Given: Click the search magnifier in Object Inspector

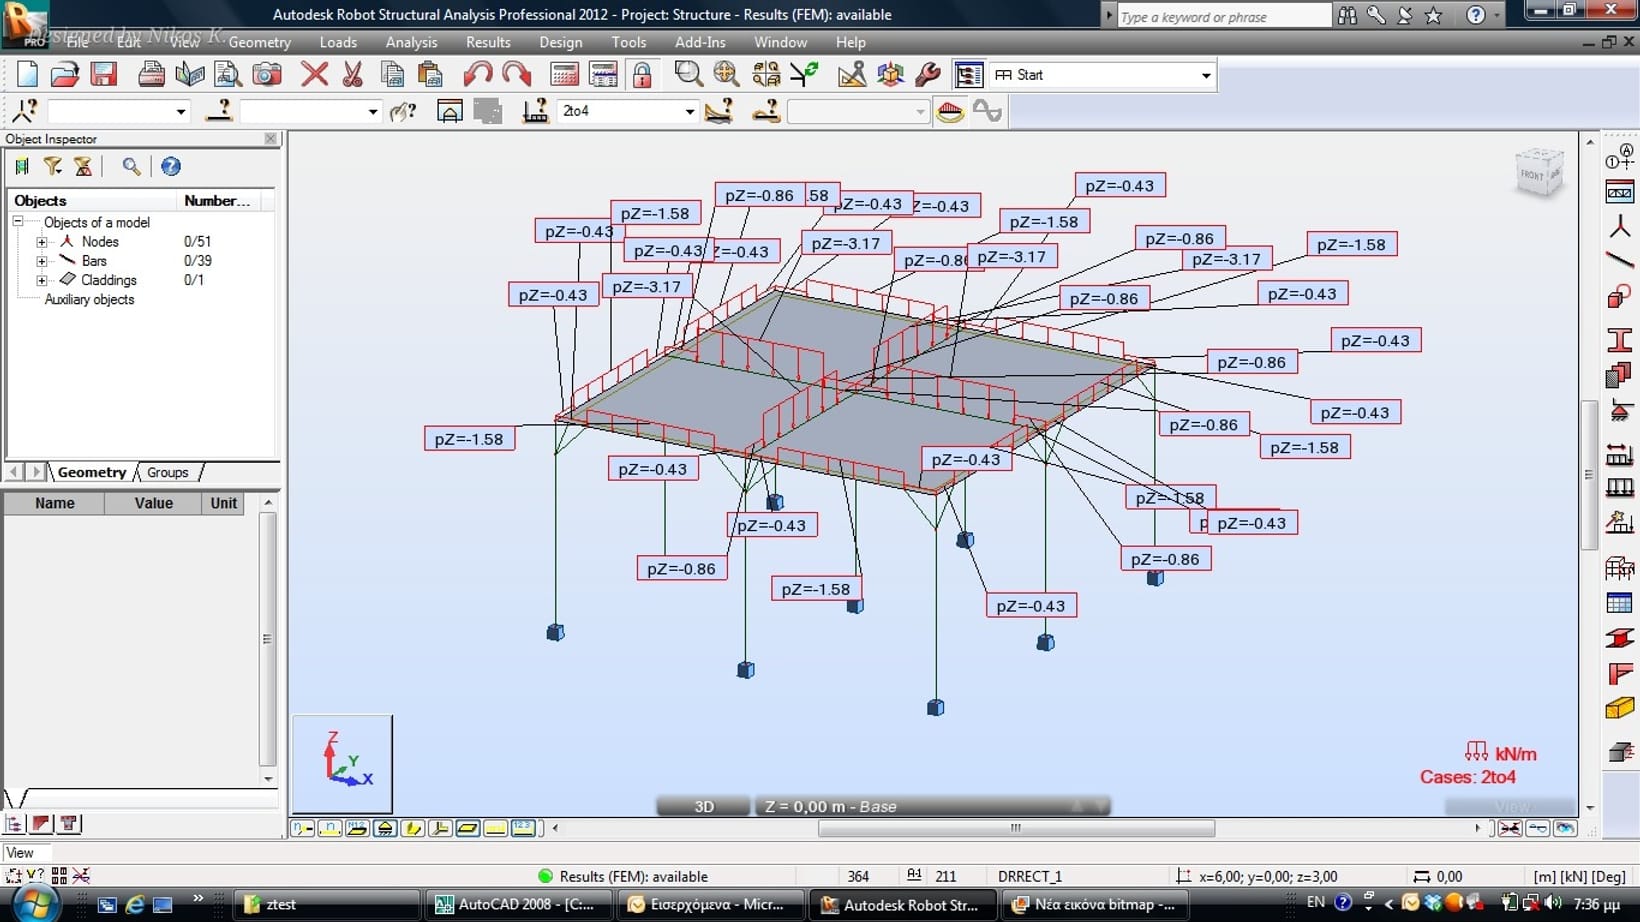Looking at the screenshot, I should (131, 167).
